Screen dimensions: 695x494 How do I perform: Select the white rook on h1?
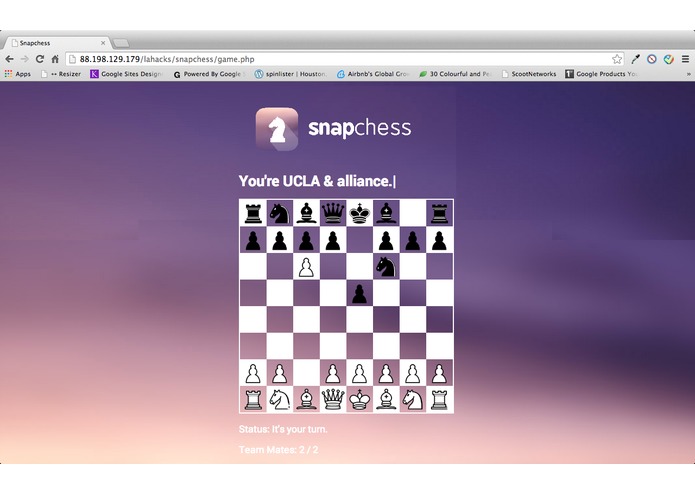pyautogui.click(x=439, y=400)
